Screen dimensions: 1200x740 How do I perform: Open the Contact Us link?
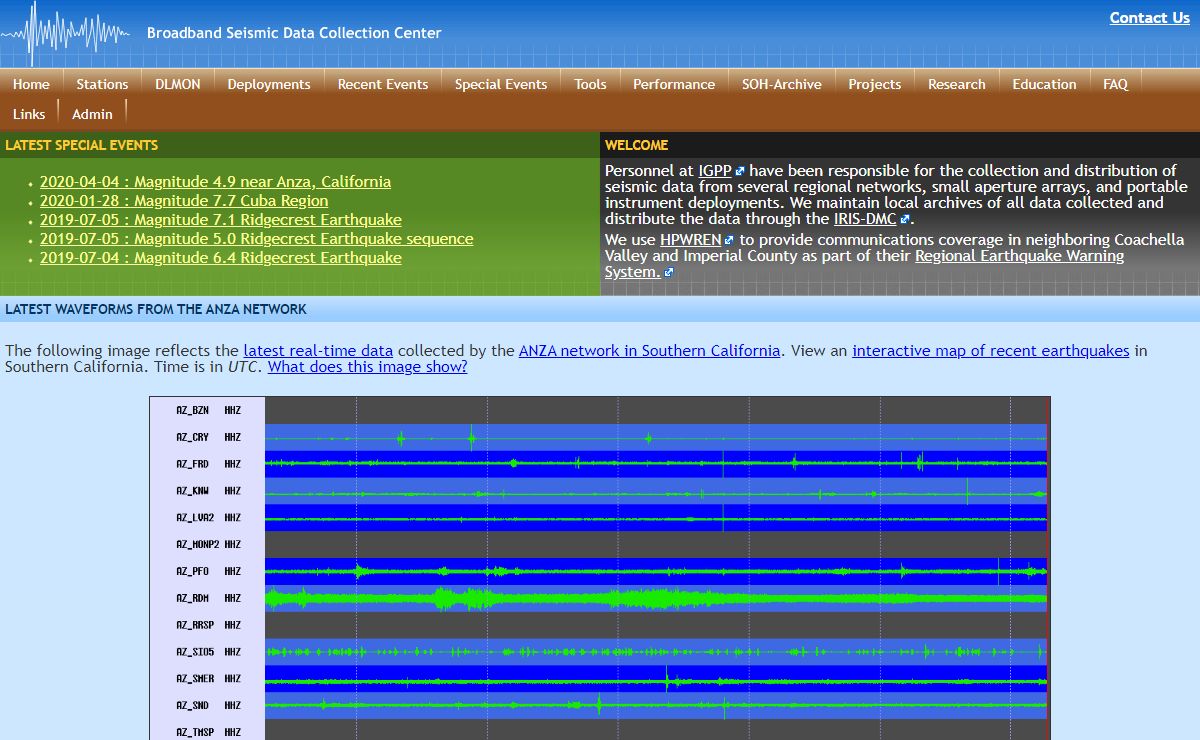pos(1149,18)
